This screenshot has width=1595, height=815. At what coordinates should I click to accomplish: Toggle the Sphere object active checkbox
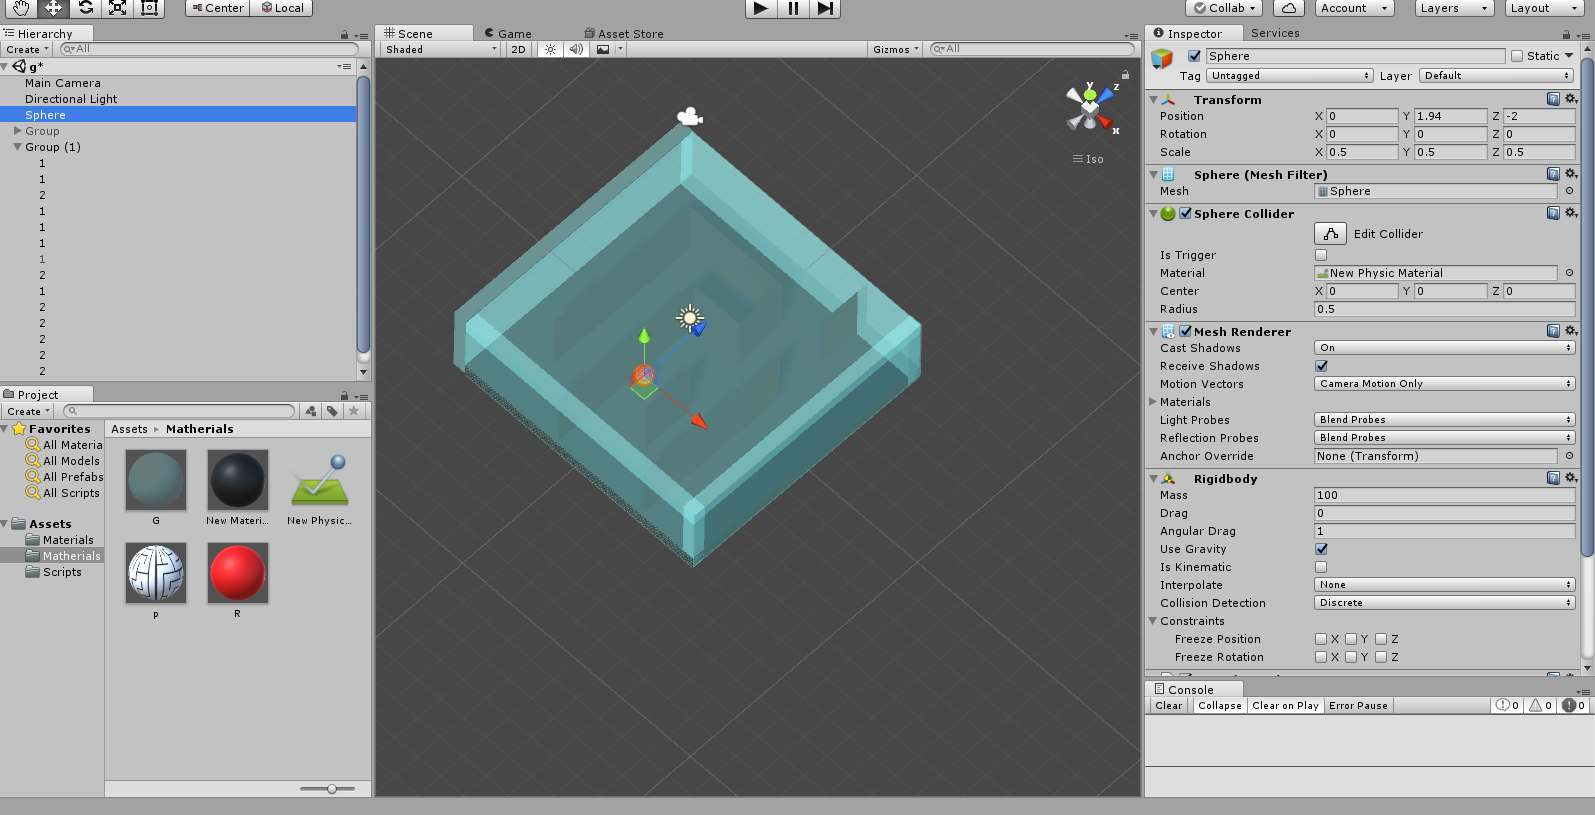(x=1194, y=56)
